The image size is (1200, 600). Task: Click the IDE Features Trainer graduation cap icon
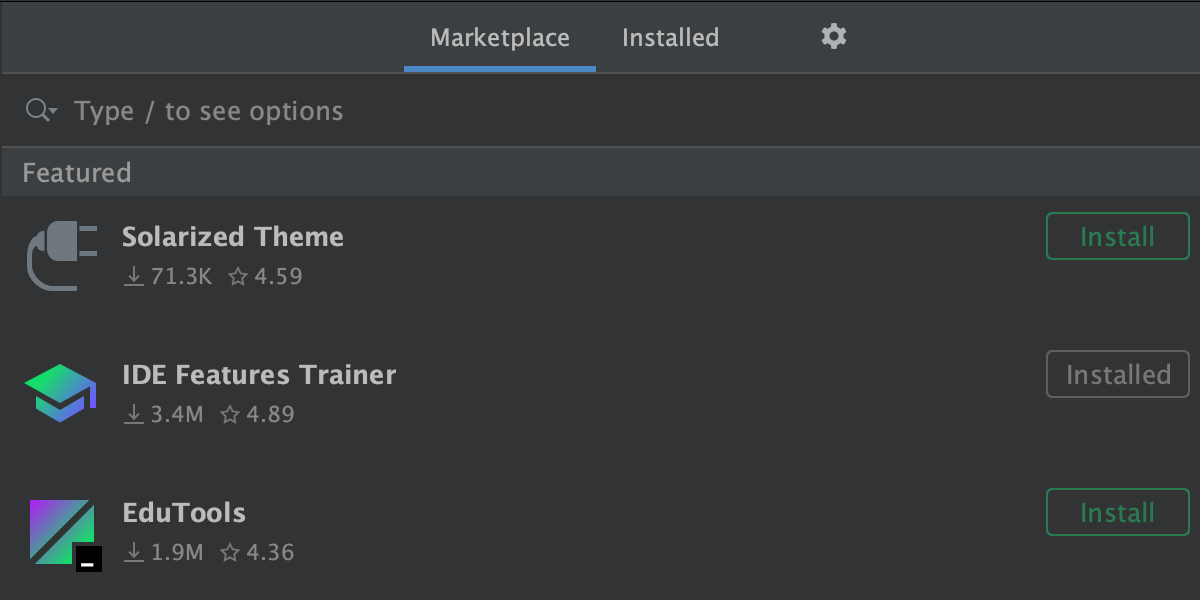coord(60,393)
